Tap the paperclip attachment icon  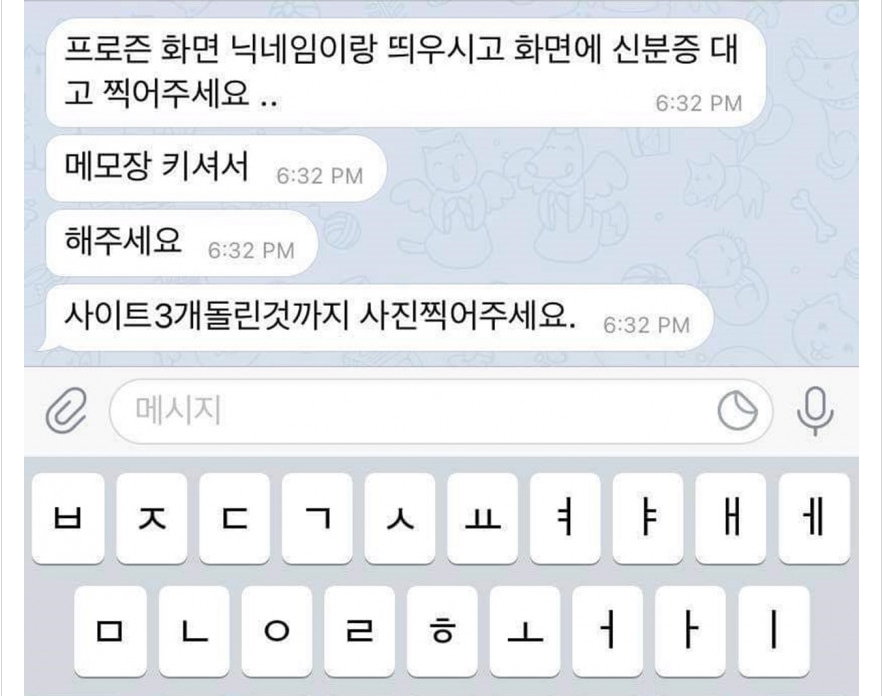pos(66,411)
